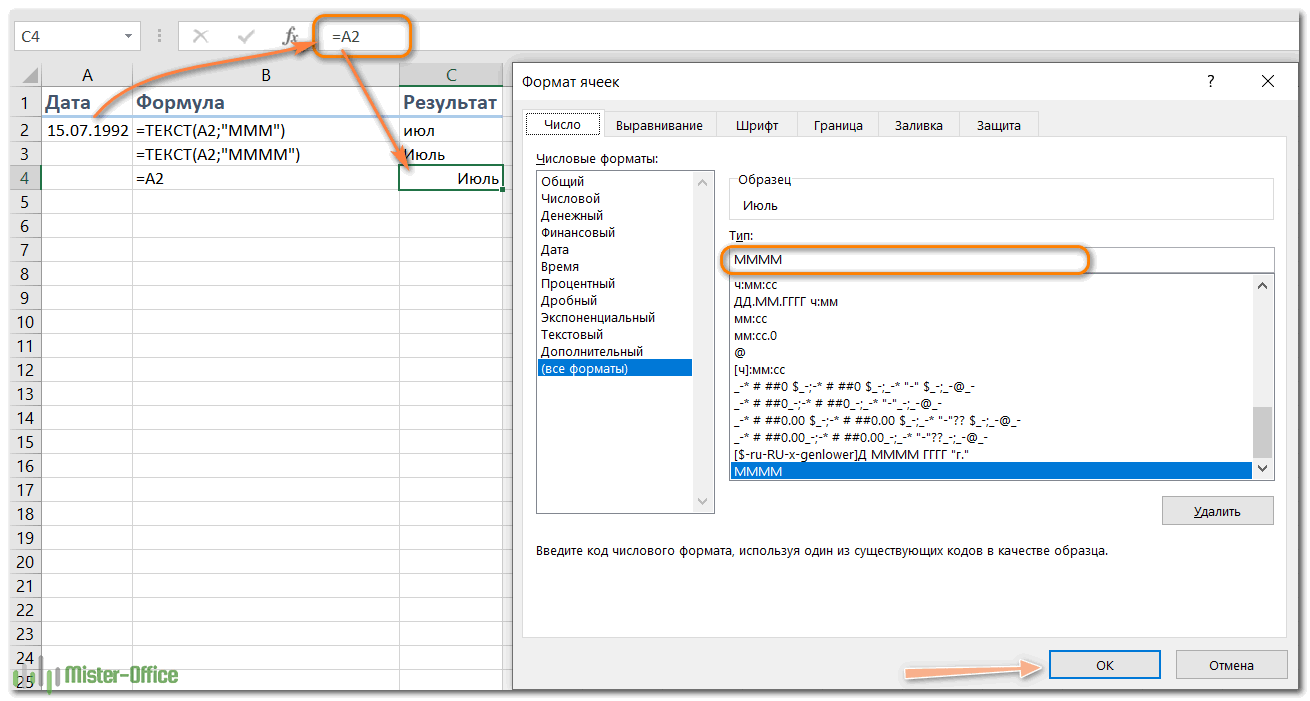Click the Тип format code input field

click(x=1002, y=260)
